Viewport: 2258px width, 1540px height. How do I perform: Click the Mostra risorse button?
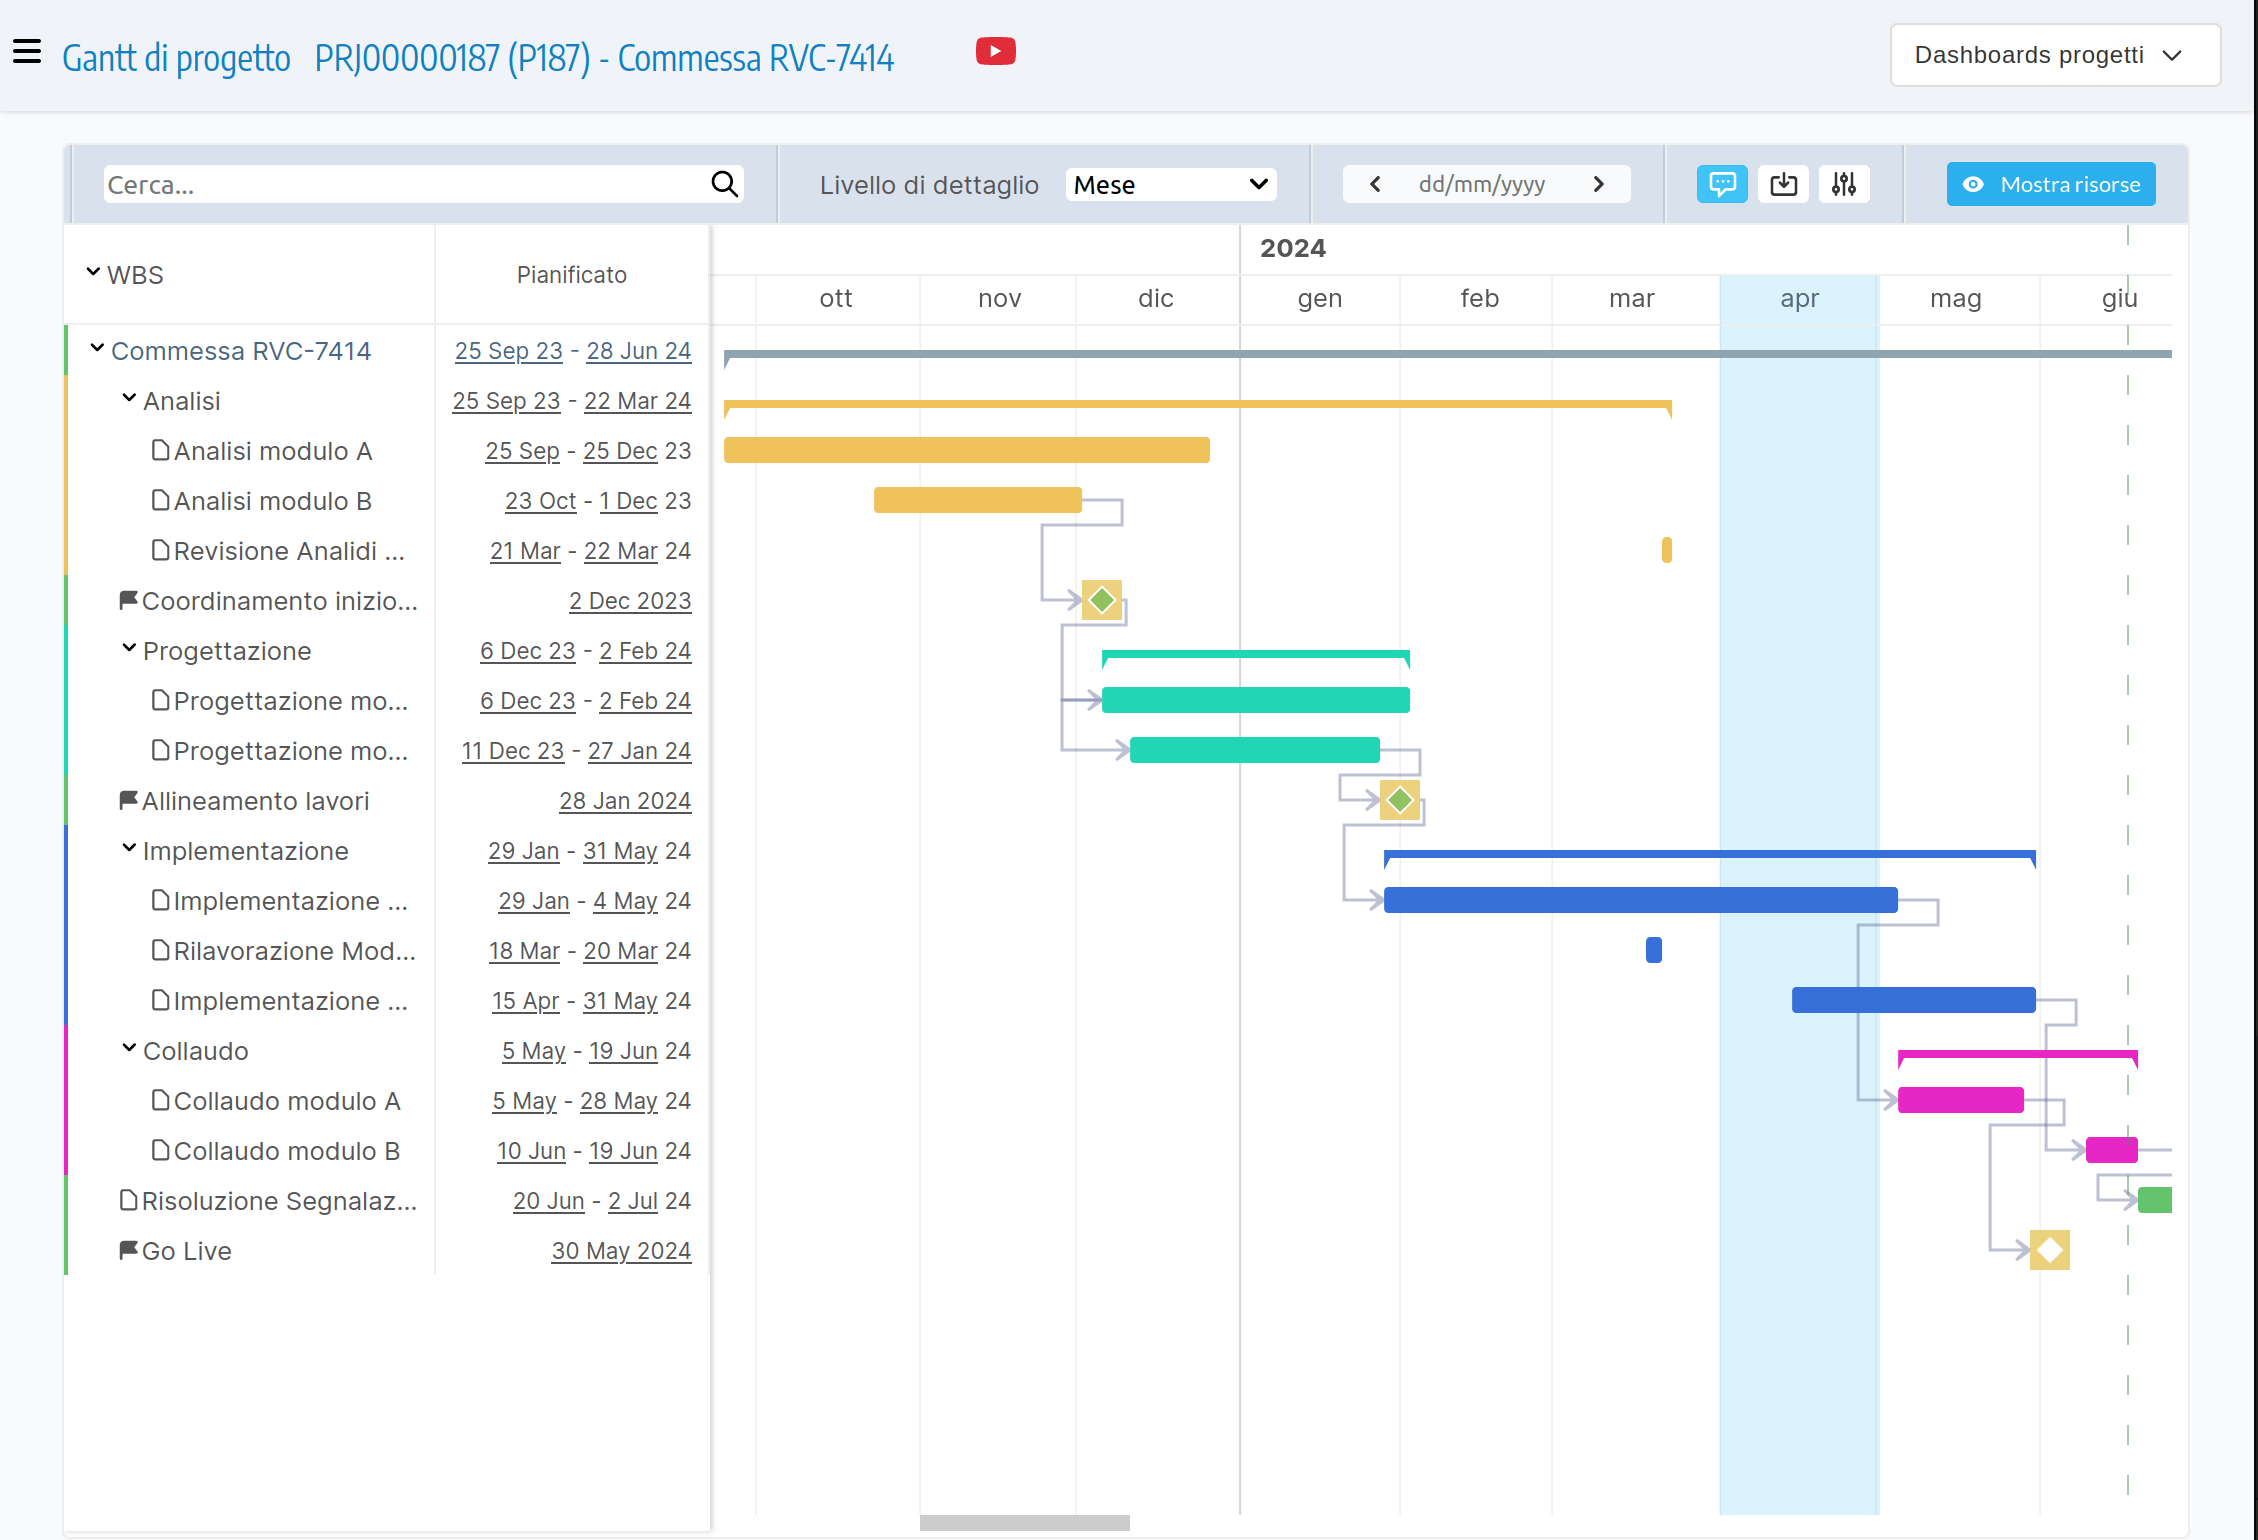[2054, 183]
